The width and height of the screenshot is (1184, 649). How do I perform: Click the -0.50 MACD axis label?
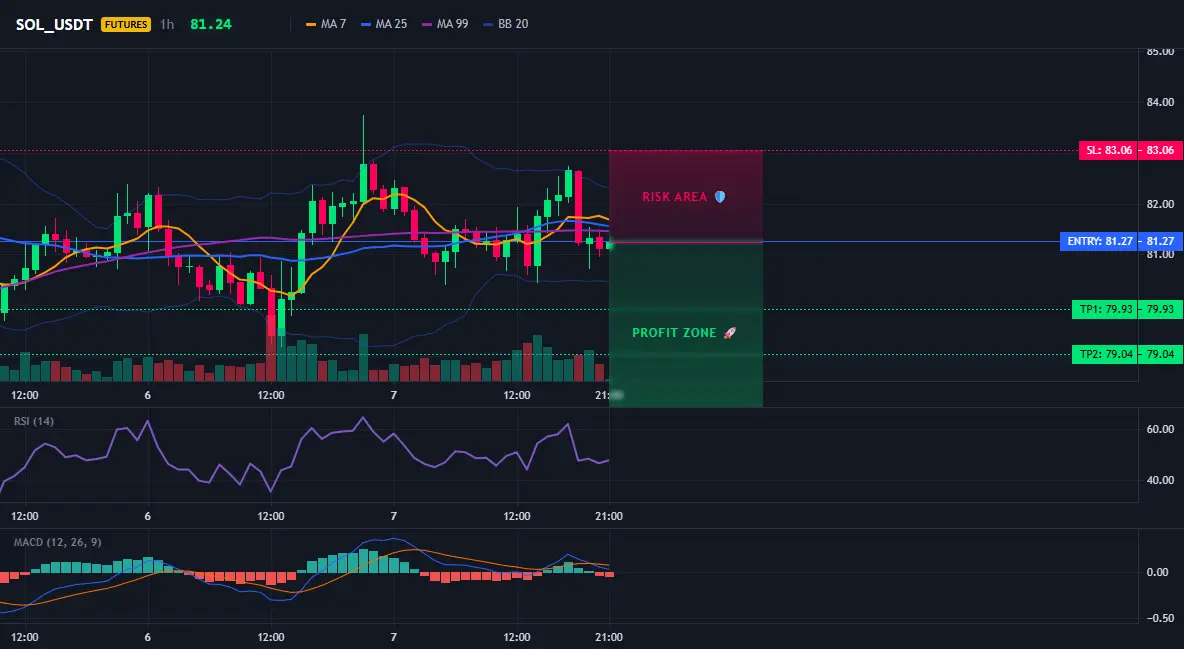tap(1159, 618)
